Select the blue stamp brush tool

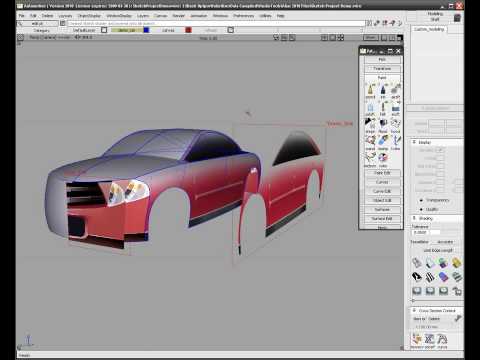point(383,143)
